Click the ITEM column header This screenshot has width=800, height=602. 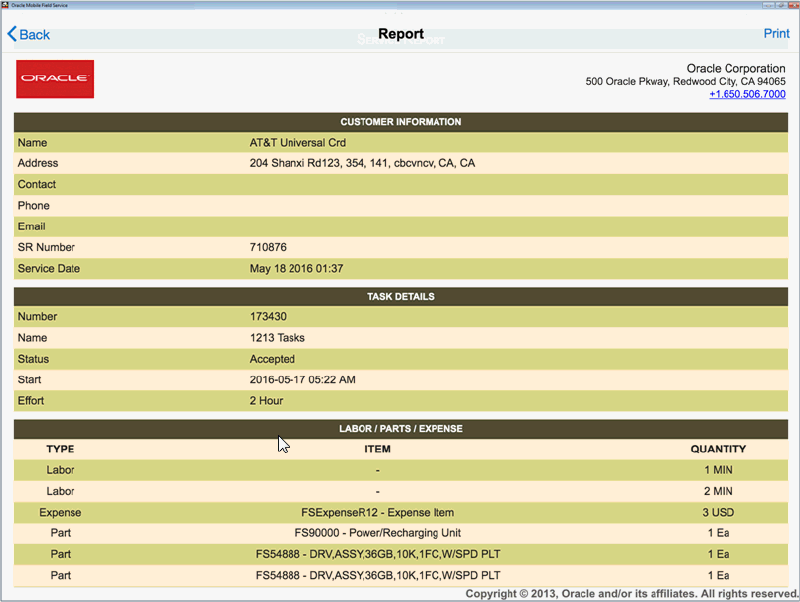point(377,449)
